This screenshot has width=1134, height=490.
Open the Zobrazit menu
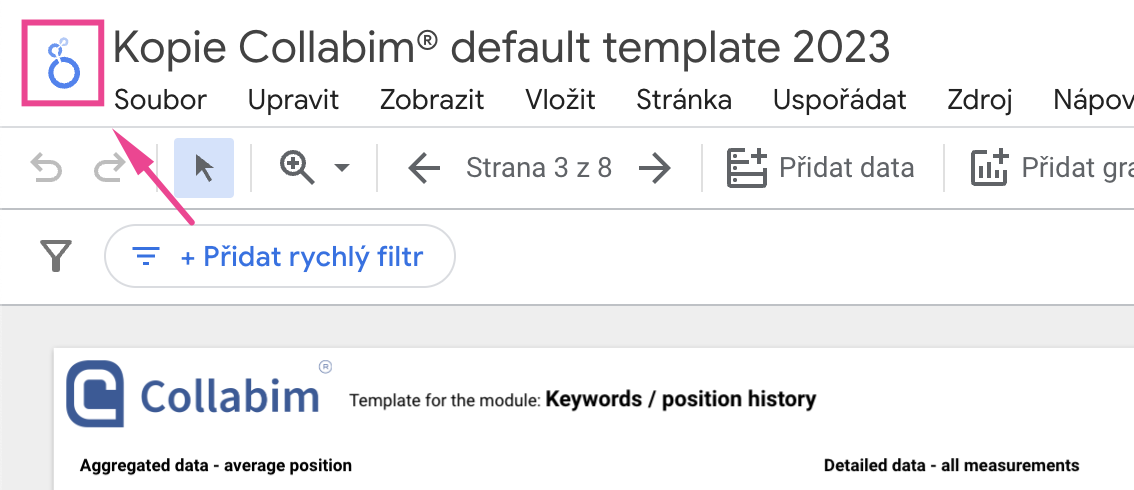432,100
